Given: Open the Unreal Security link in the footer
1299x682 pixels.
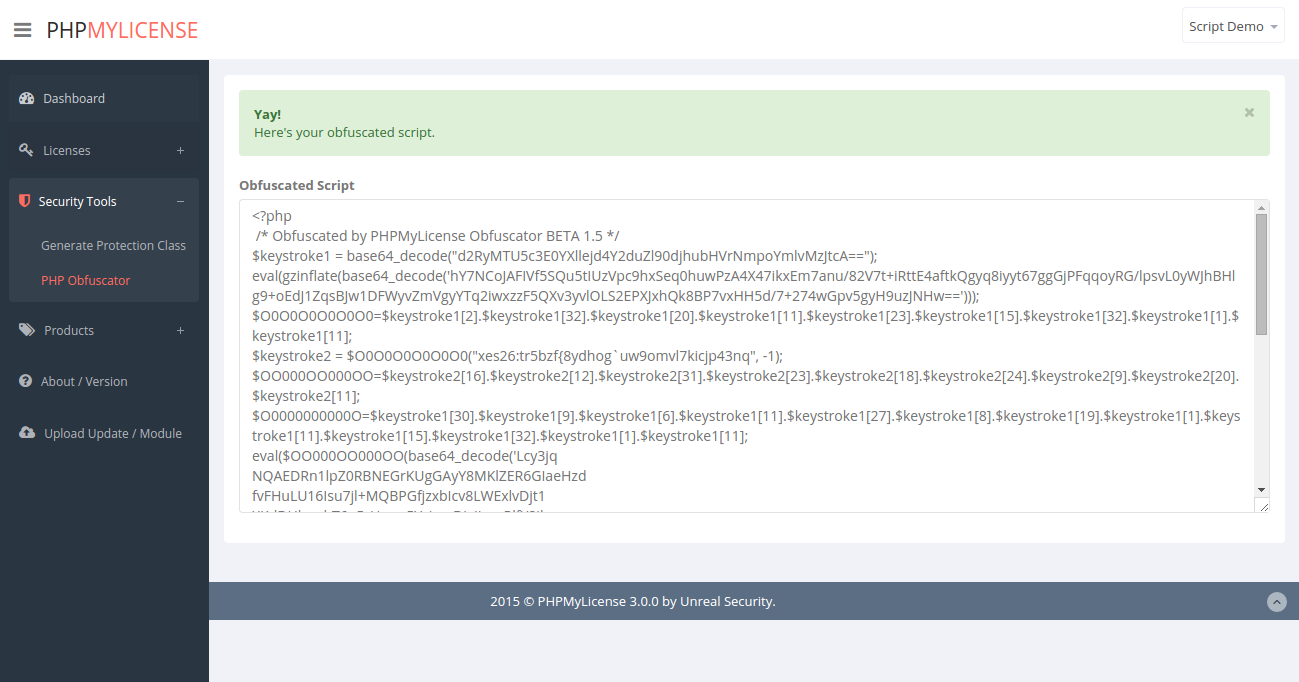Looking at the screenshot, I should (x=727, y=601).
